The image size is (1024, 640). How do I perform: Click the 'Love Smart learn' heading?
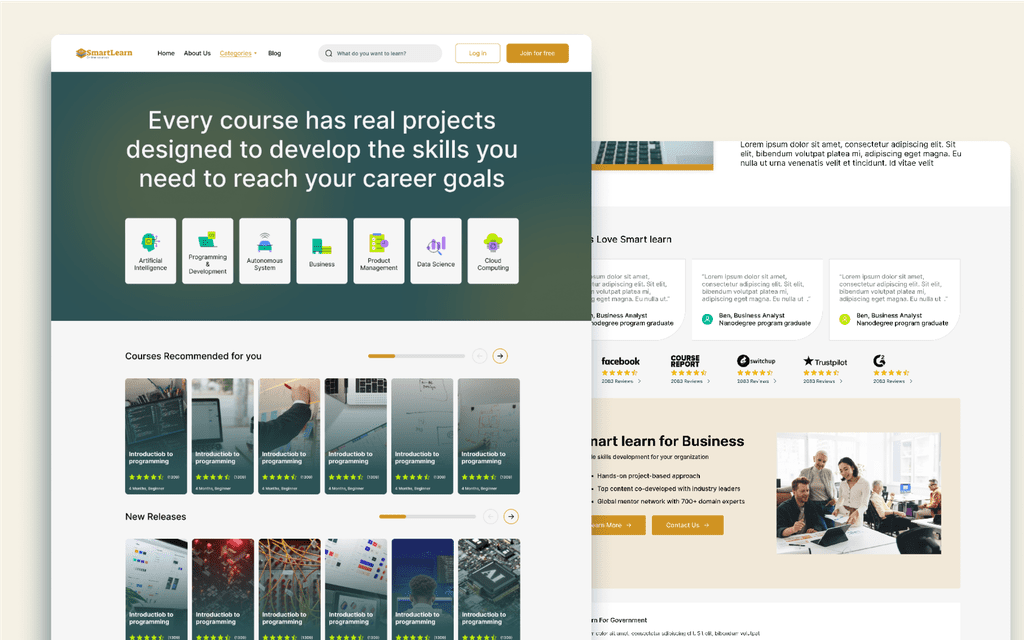click(x=632, y=240)
